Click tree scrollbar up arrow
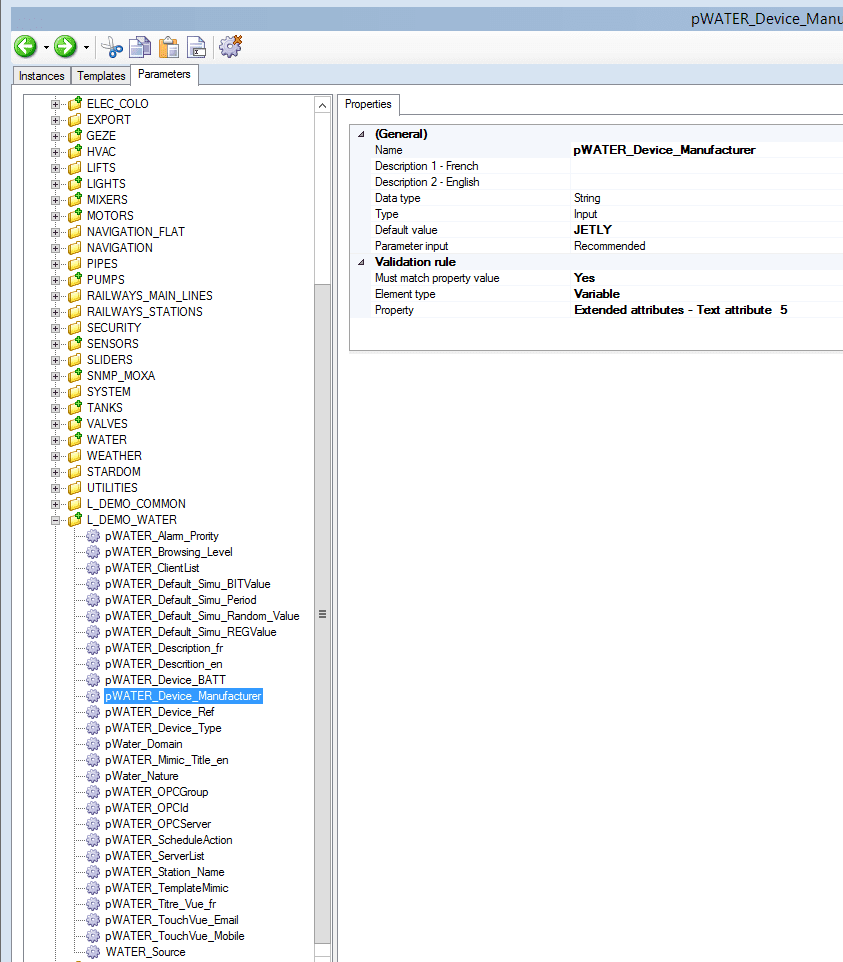This screenshot has height=962, width=843. point(322,105)
